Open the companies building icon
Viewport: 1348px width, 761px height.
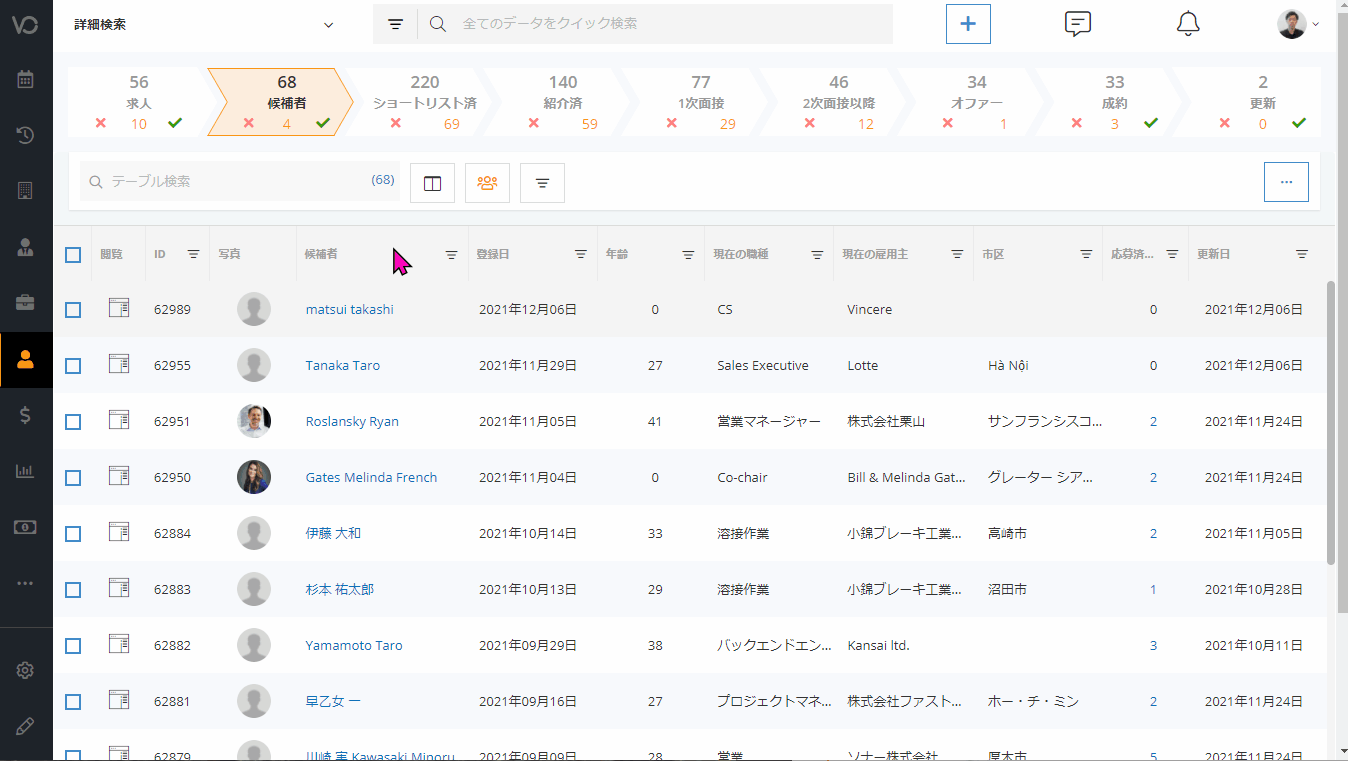26,190
